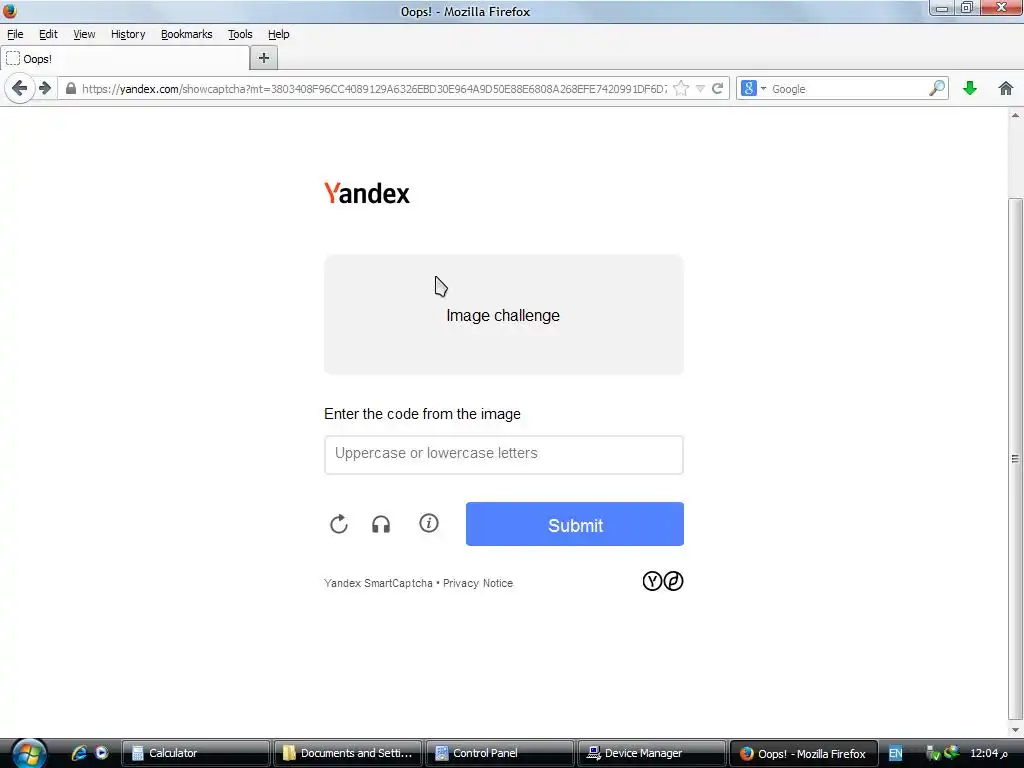Open the Privacy Notice link
Image resolution: width=1024 pixels, height=768 pixels.
point(478,583)
